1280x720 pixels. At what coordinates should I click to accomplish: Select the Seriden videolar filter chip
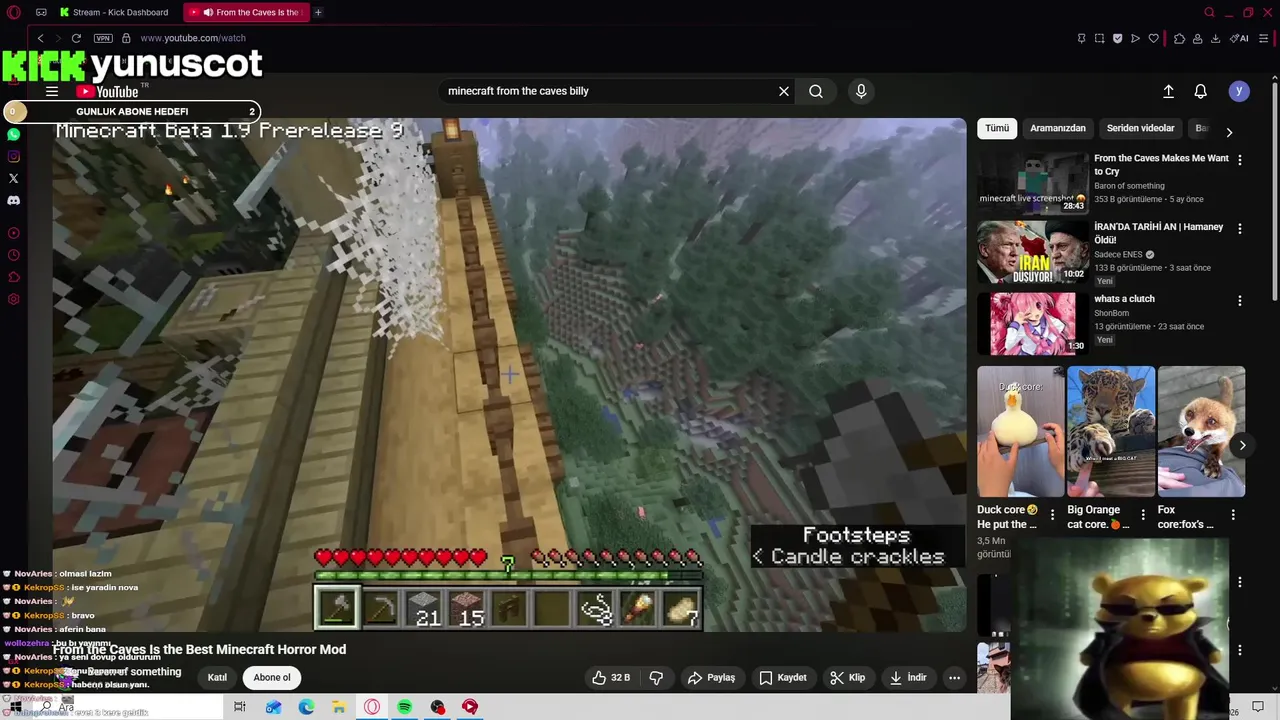[x=1141, y=128]
